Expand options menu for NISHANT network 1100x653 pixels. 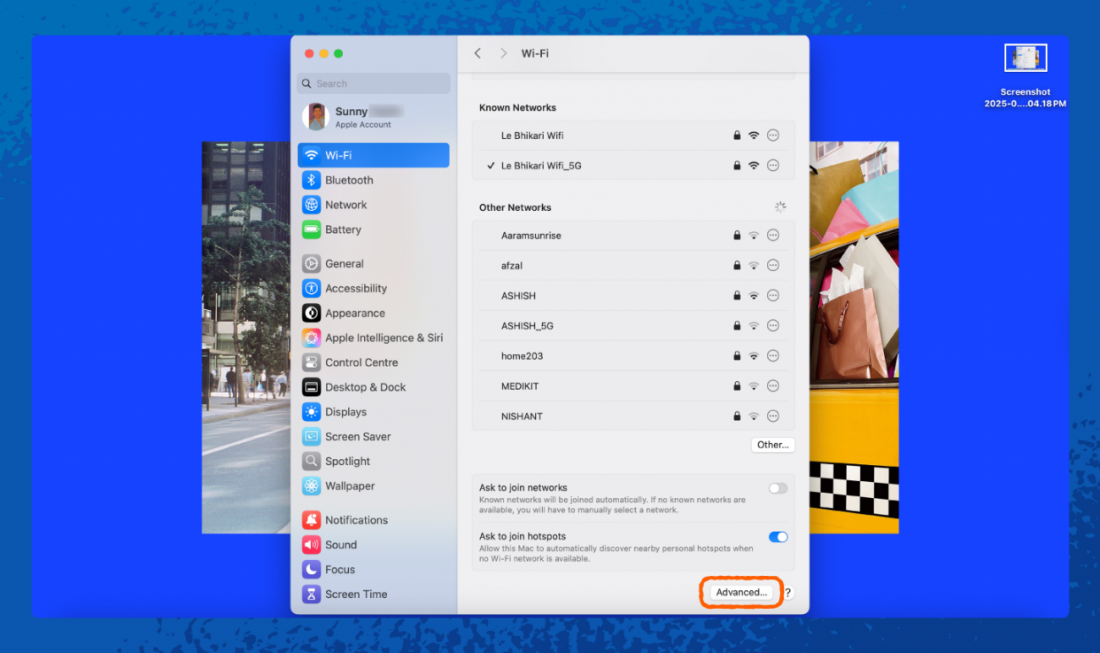click(x=773, y=416)
